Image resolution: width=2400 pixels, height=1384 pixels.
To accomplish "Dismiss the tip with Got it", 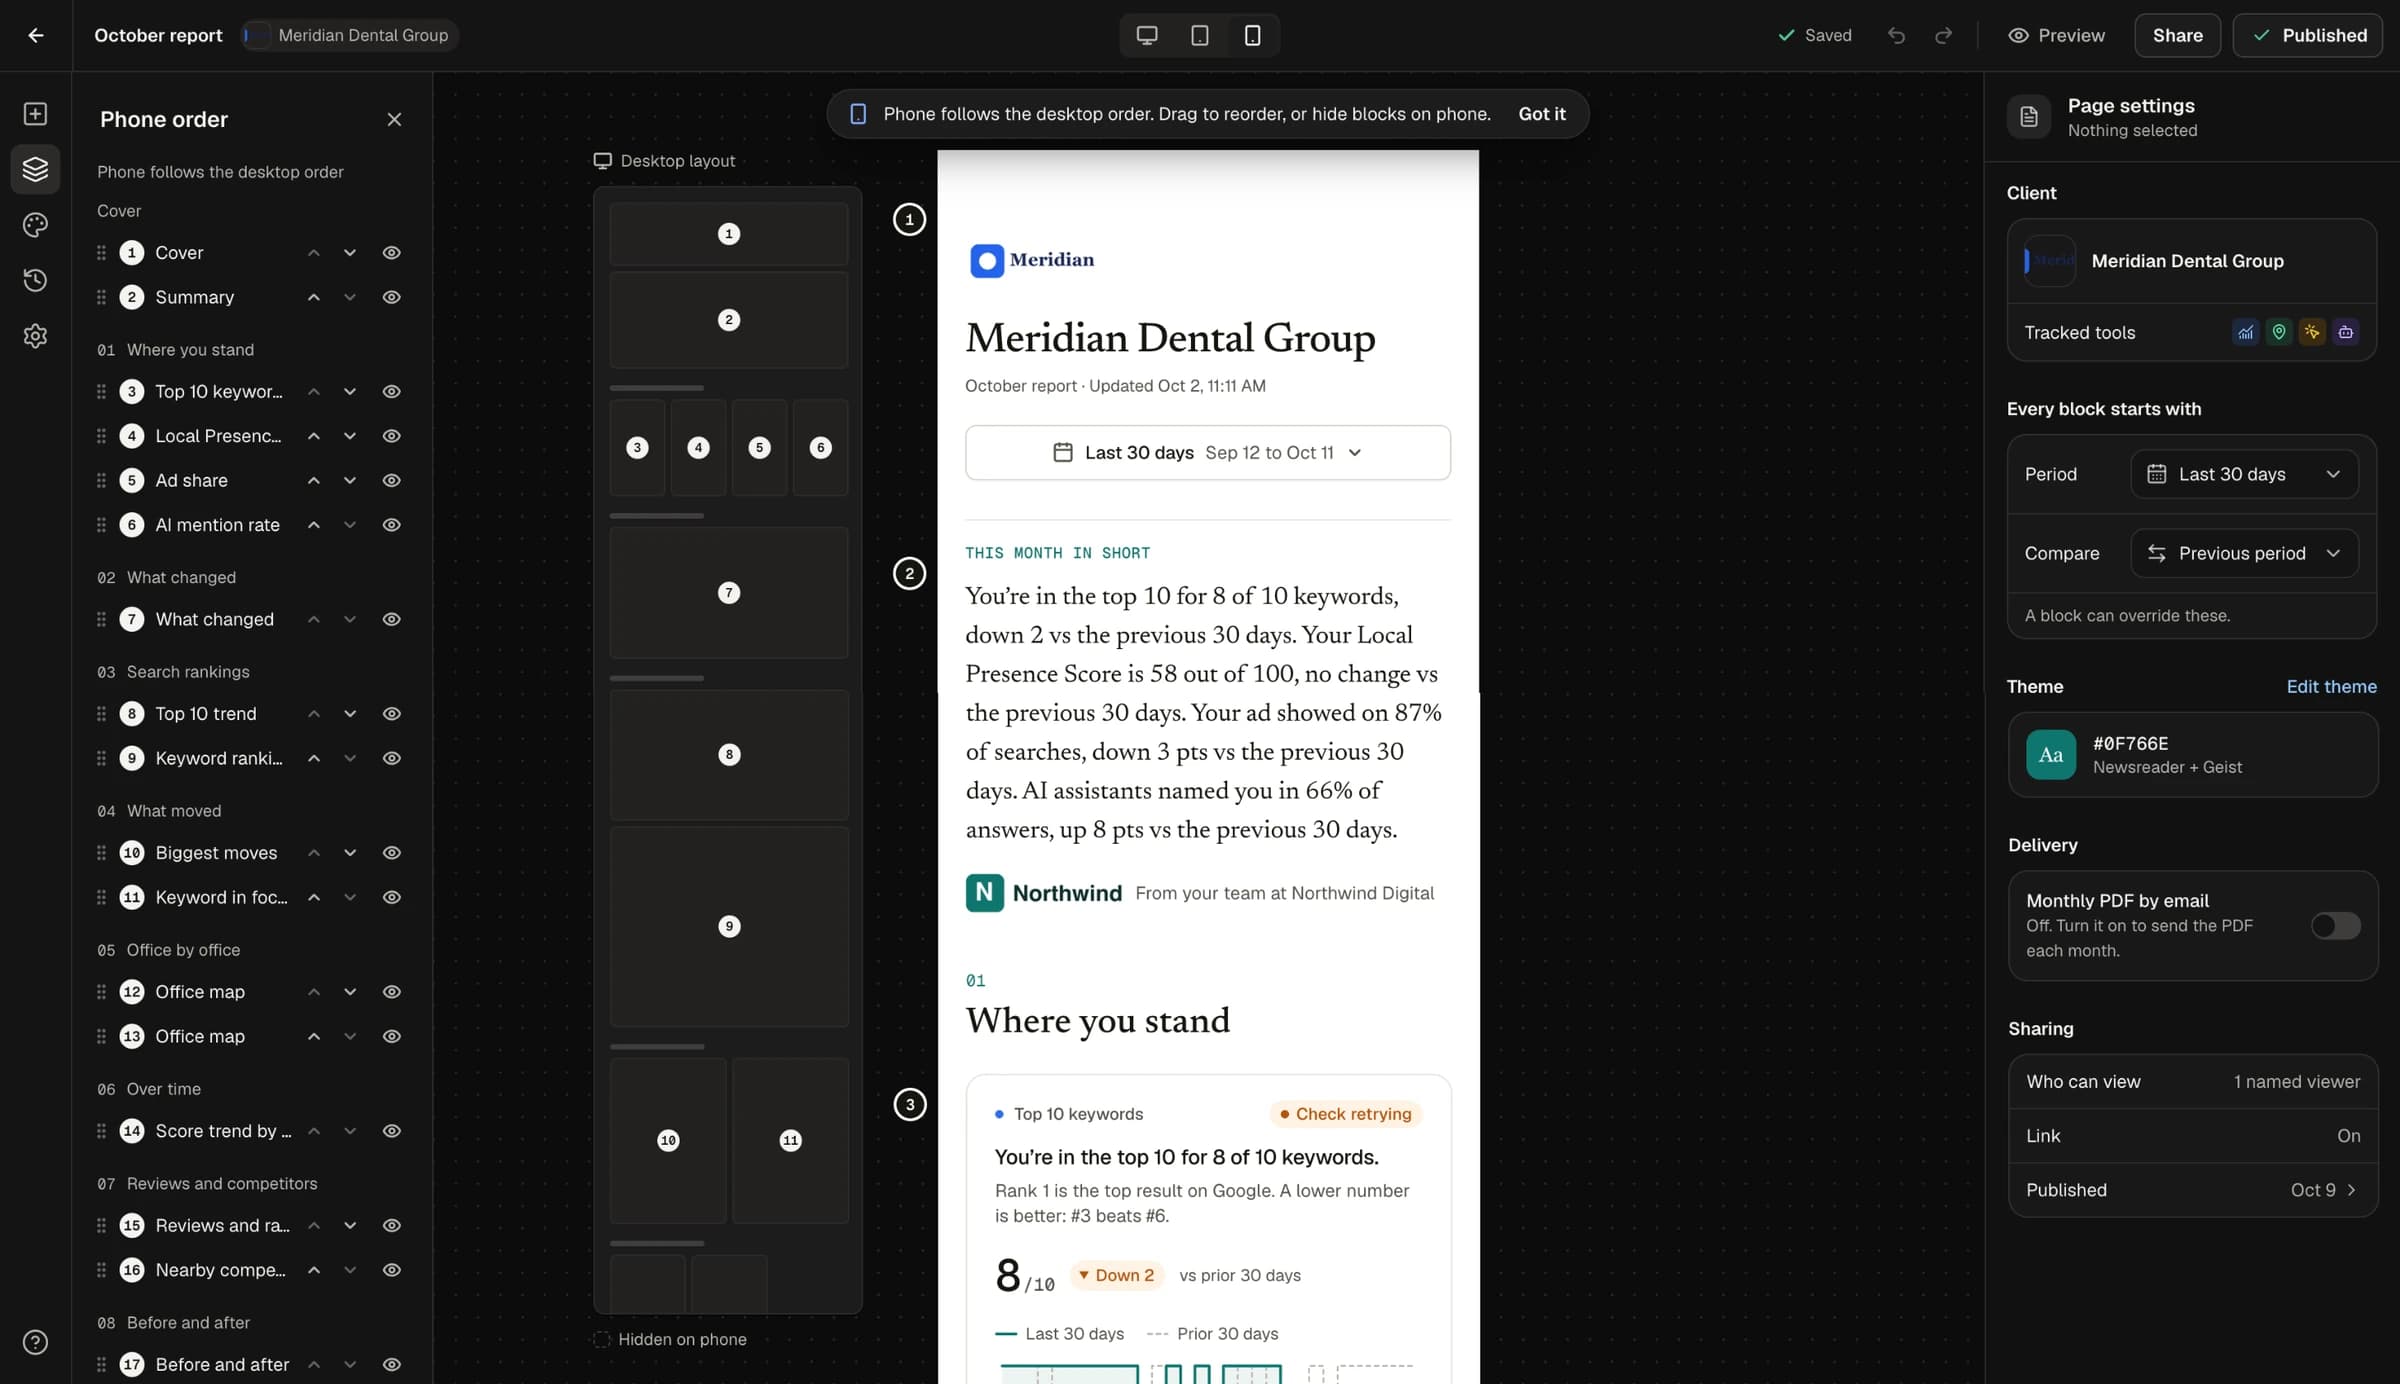I will 1541,114.
